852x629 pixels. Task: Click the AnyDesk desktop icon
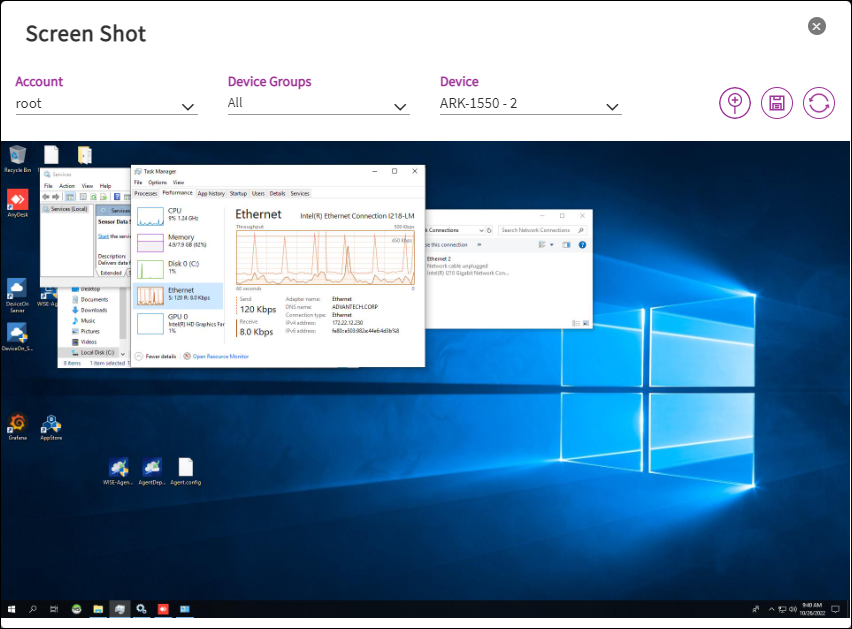pos(17,200)
